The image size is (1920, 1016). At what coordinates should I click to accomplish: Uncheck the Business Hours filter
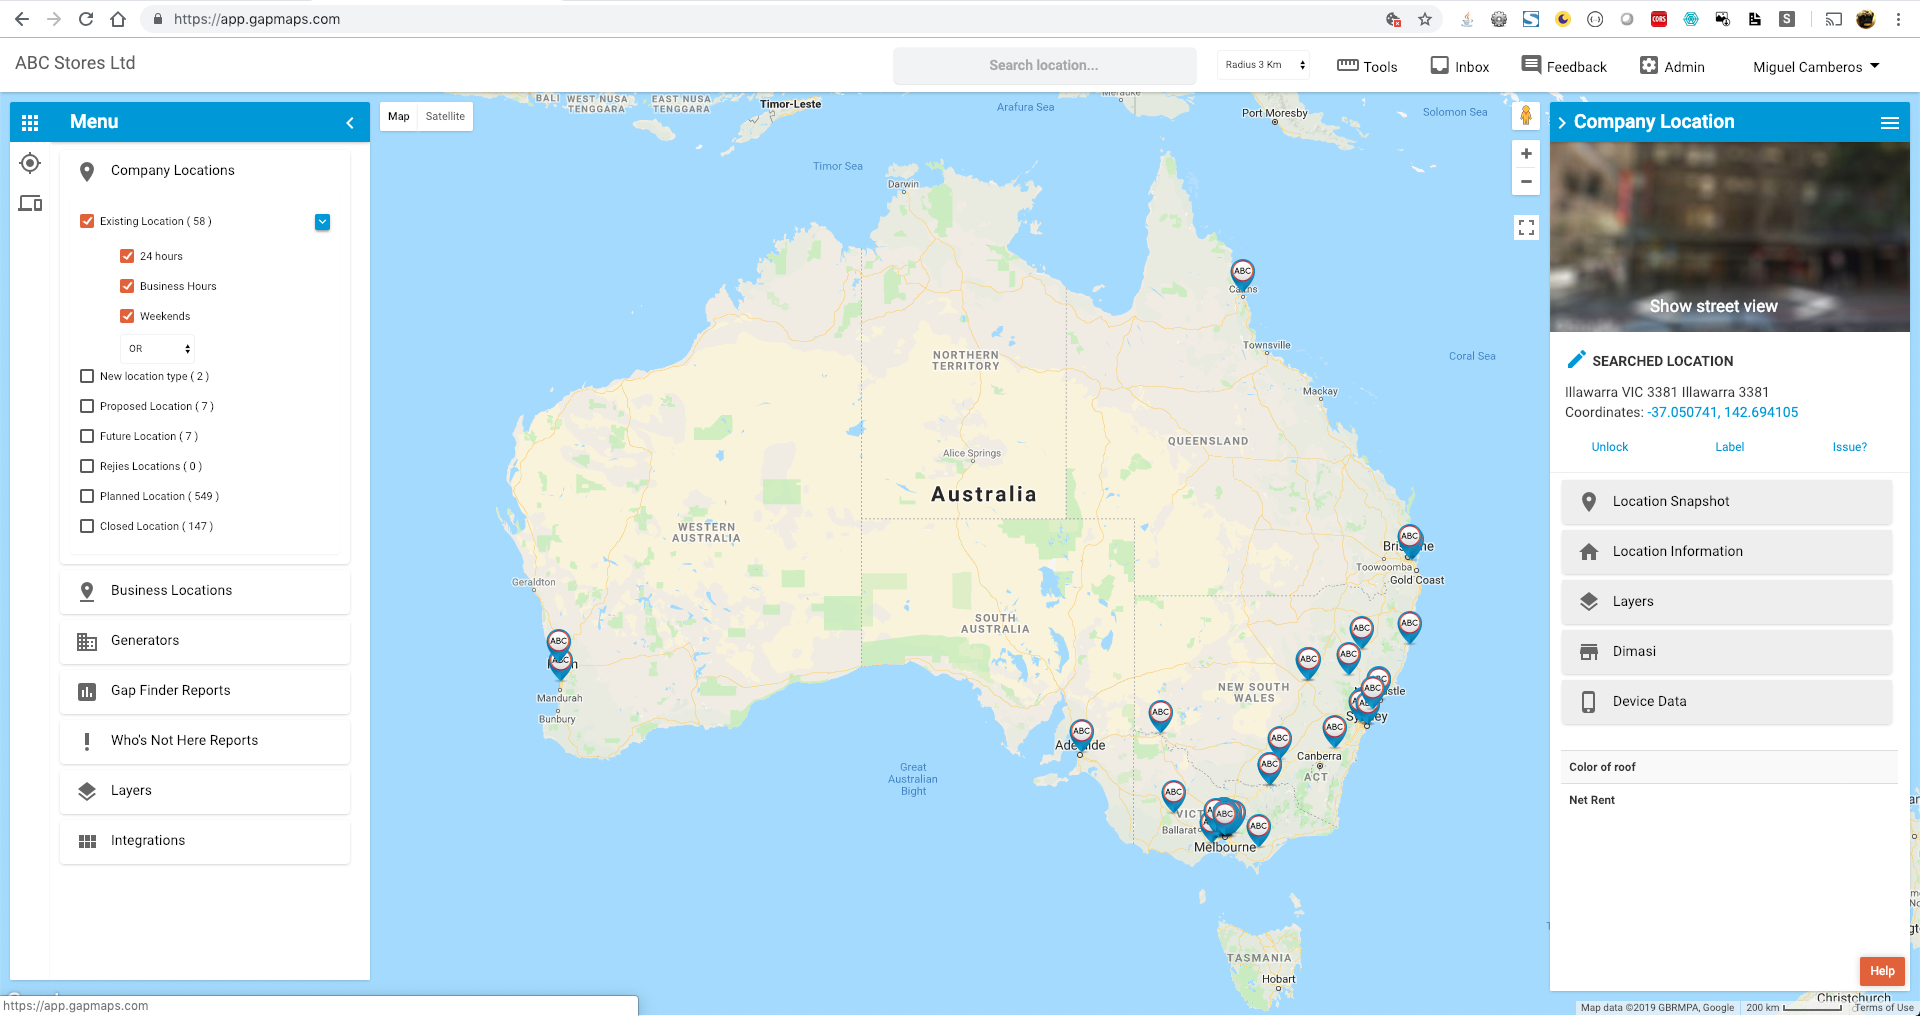coord(127,286)
